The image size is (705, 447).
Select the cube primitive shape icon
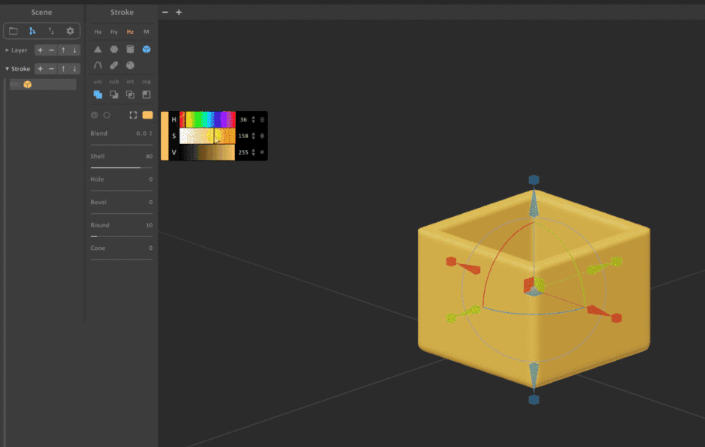tap(147, 48)
